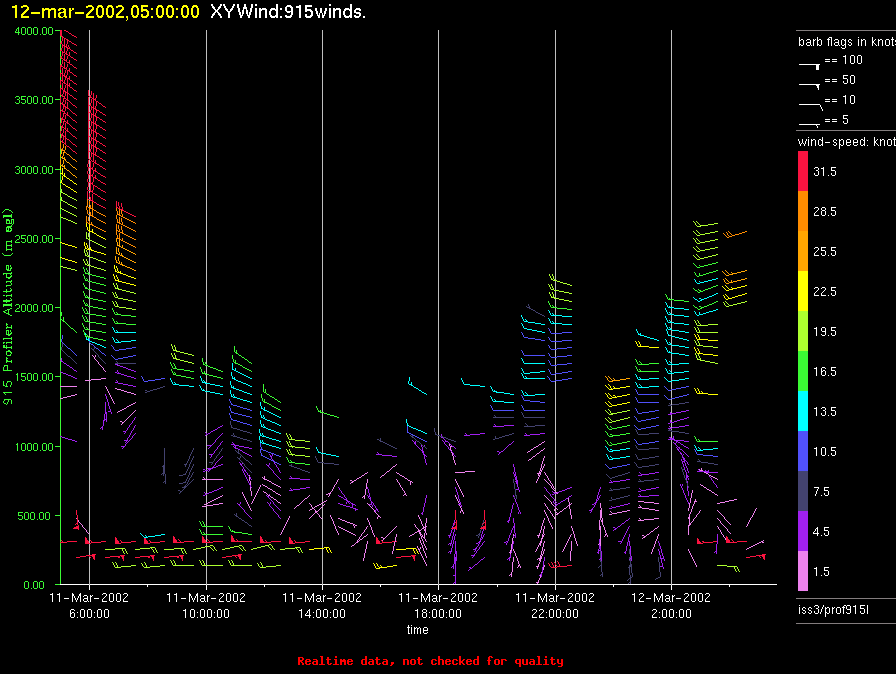Click the 13.5 wind-speed scale value
Viewport: 896px width, 674px height.
coord(825,411)
